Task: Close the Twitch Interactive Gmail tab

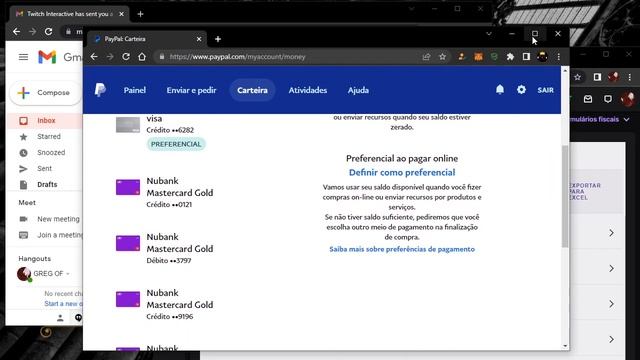Action: 121,14
